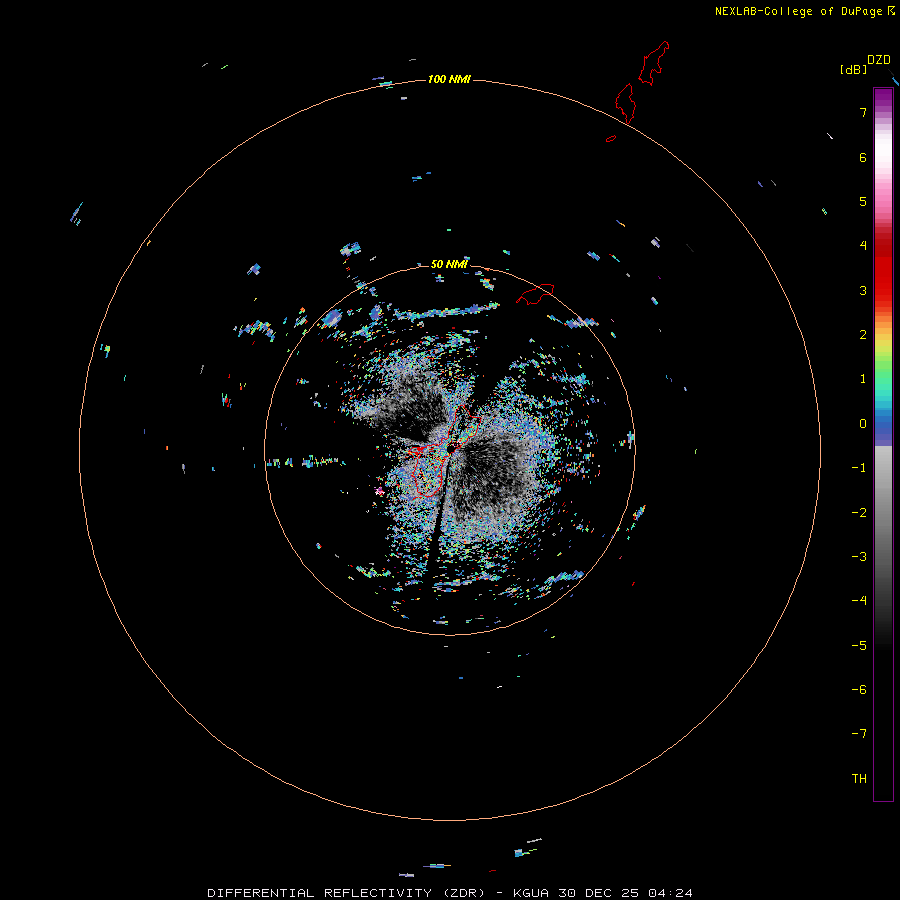900x900 pixels.
Task: Click the 100 NMI range ring label
Action: pyautogui.click(x=449, y=79)
